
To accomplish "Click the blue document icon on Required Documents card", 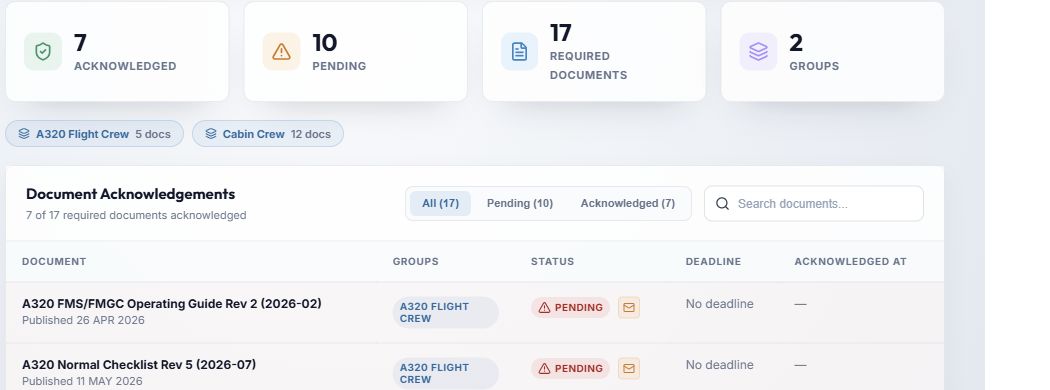I will click(x=520, y=52).
